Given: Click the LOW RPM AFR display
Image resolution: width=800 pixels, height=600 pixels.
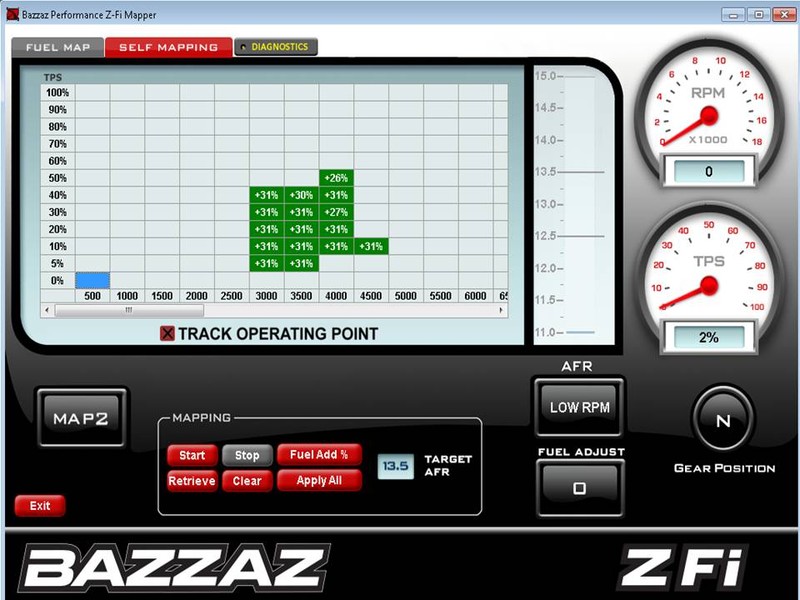Looking at the screenshot, I should click(x=579, y=407).
